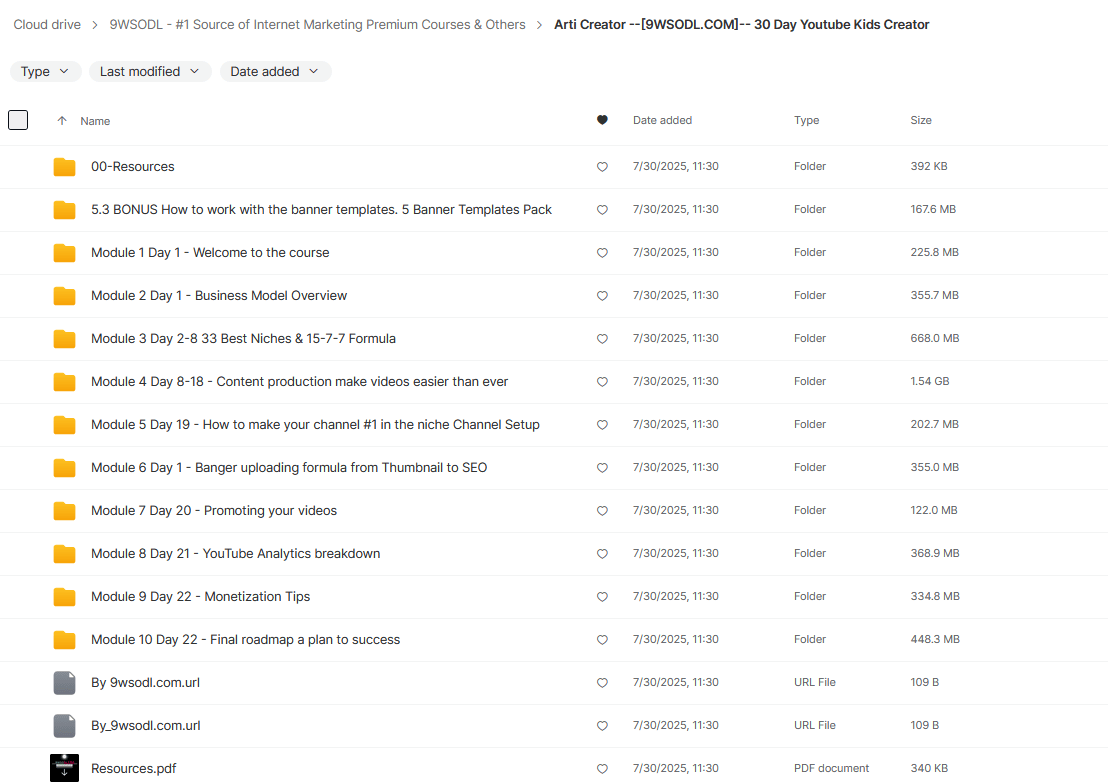Mark Resources.pdf as favorite
The image size is (1108, 783).
[602, 769]
